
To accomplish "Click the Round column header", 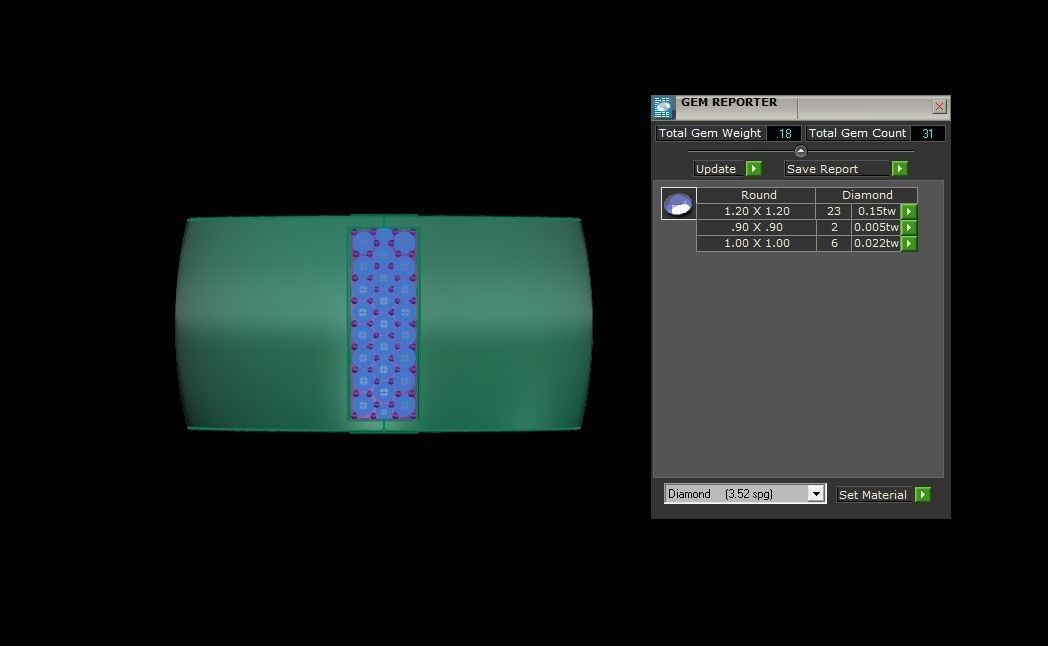I will coord(756,195).
